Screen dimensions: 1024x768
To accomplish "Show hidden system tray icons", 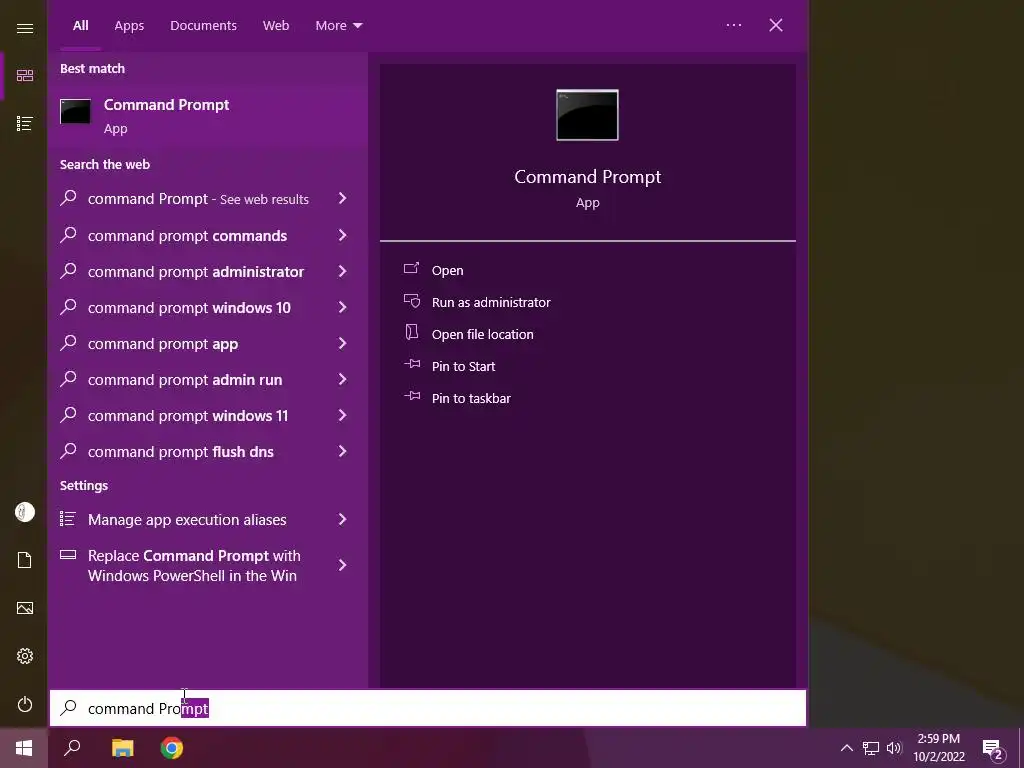I will click(x=846, y=748).
